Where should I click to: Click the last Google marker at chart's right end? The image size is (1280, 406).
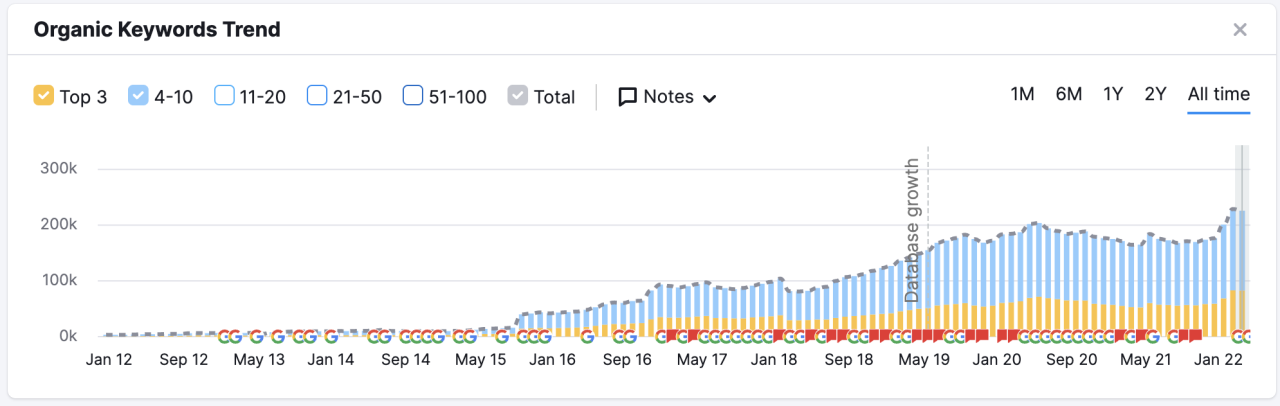(1247, 336)
